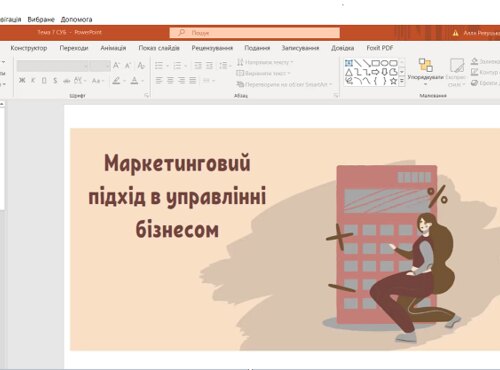The width and height of the screenshot is (500, 370).
Task: Open the character spacing dropdown
Action: click(x=80, y=80)
